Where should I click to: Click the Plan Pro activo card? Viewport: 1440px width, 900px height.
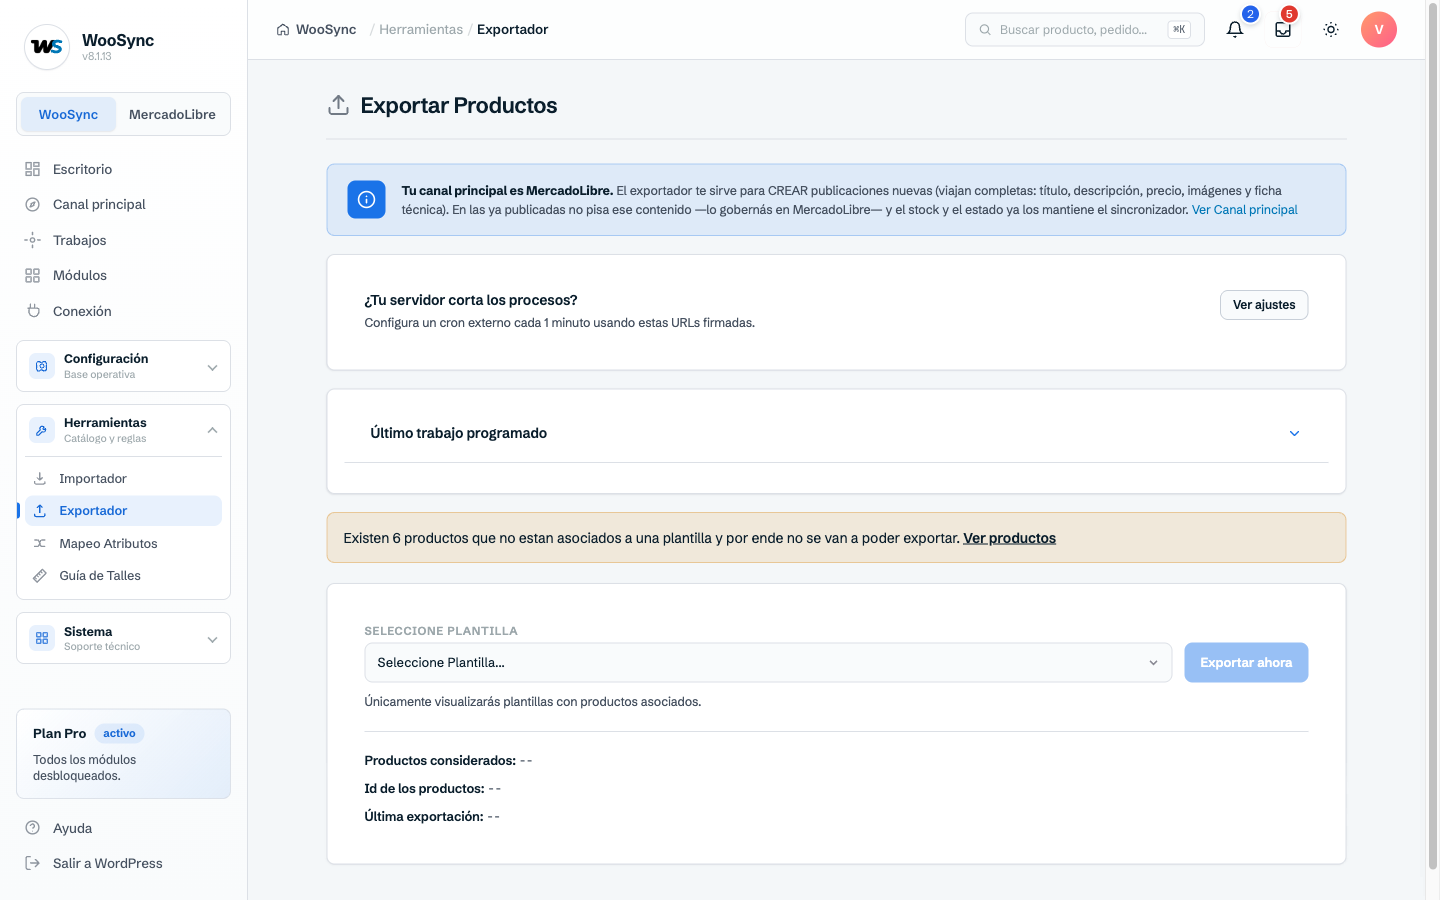pos(124,754)
